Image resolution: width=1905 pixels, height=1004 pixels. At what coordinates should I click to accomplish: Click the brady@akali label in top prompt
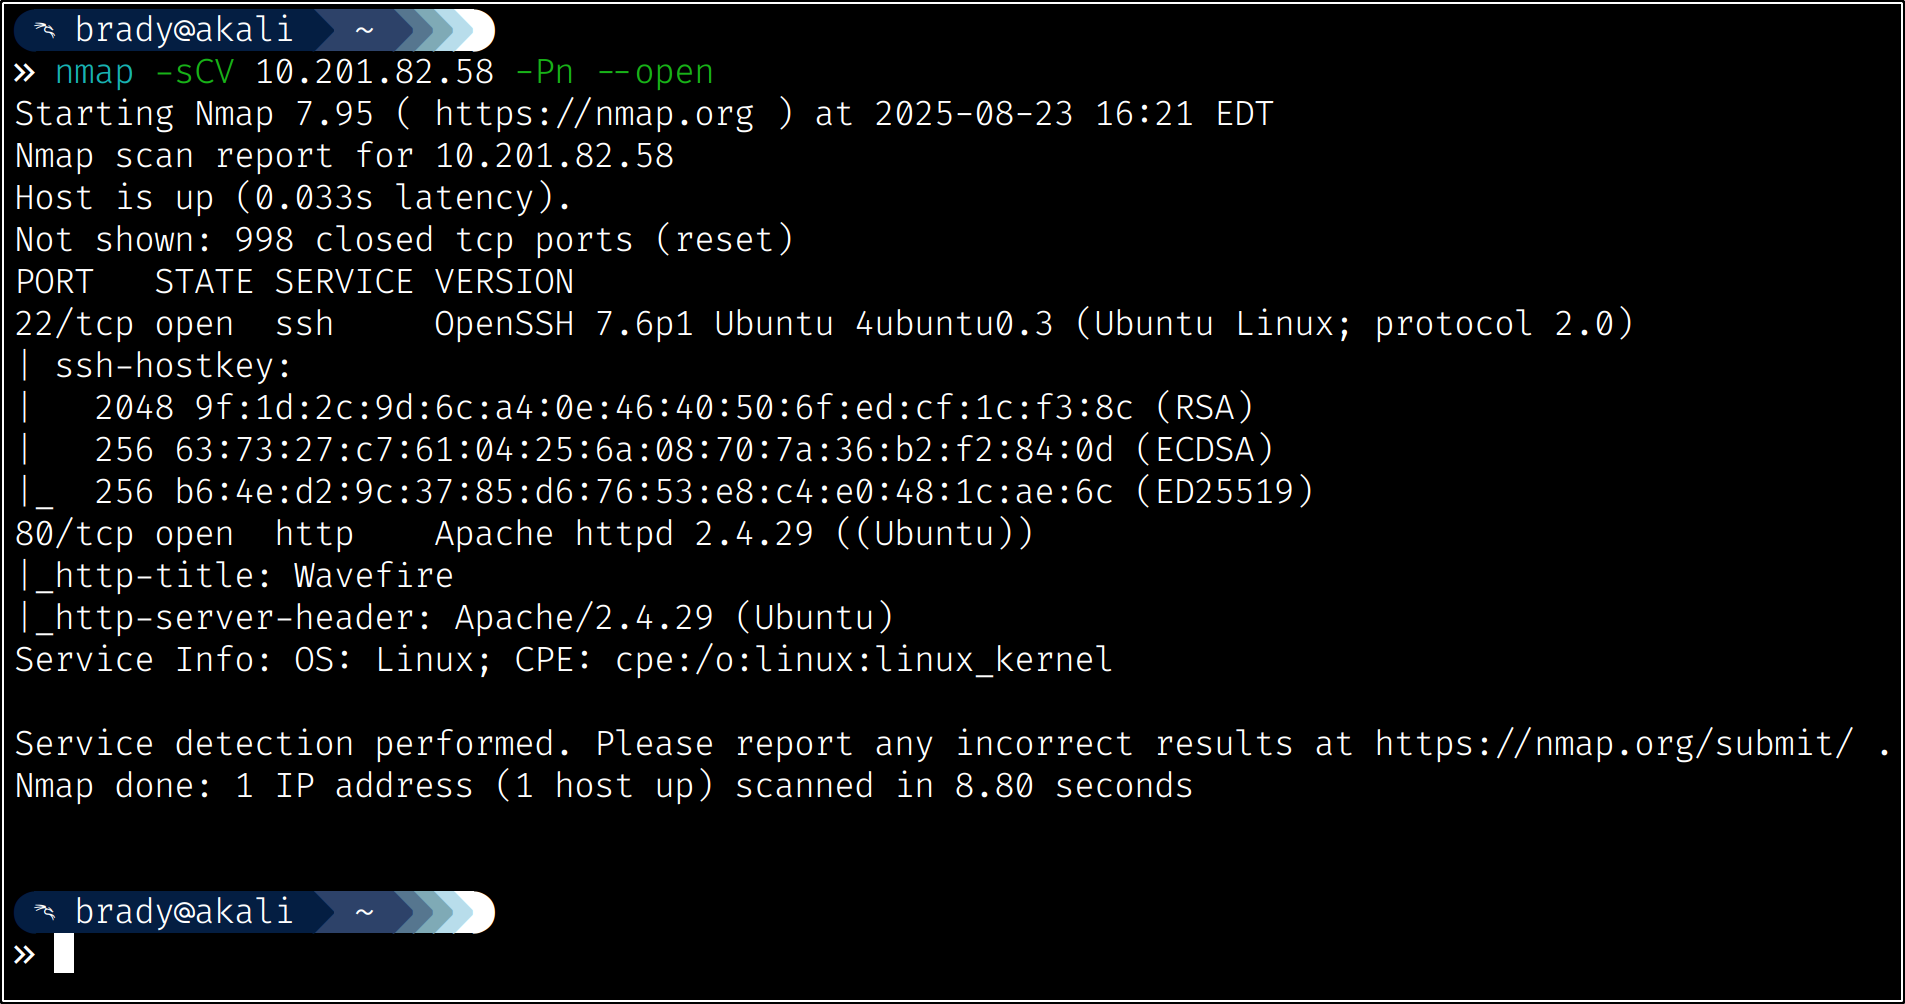[x=184, y=30]
